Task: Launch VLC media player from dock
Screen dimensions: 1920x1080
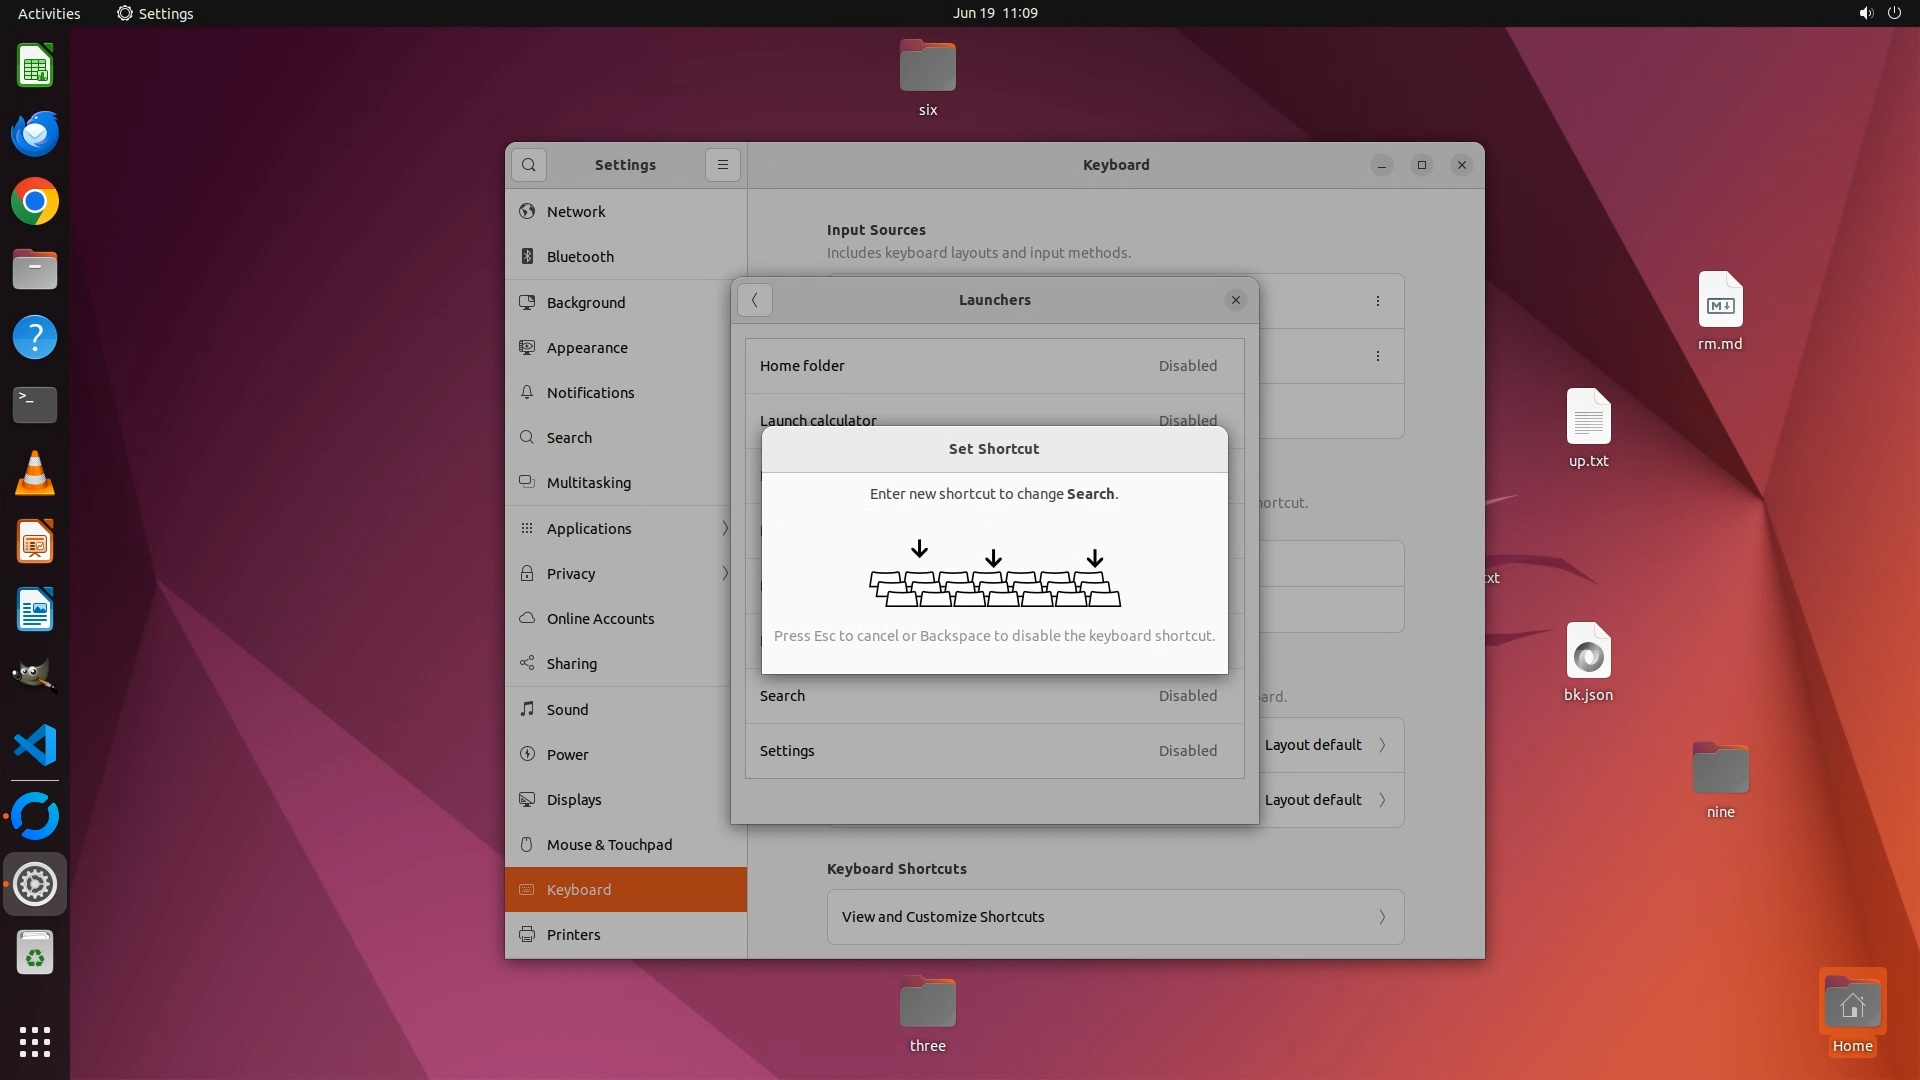Action: [35, 474]
